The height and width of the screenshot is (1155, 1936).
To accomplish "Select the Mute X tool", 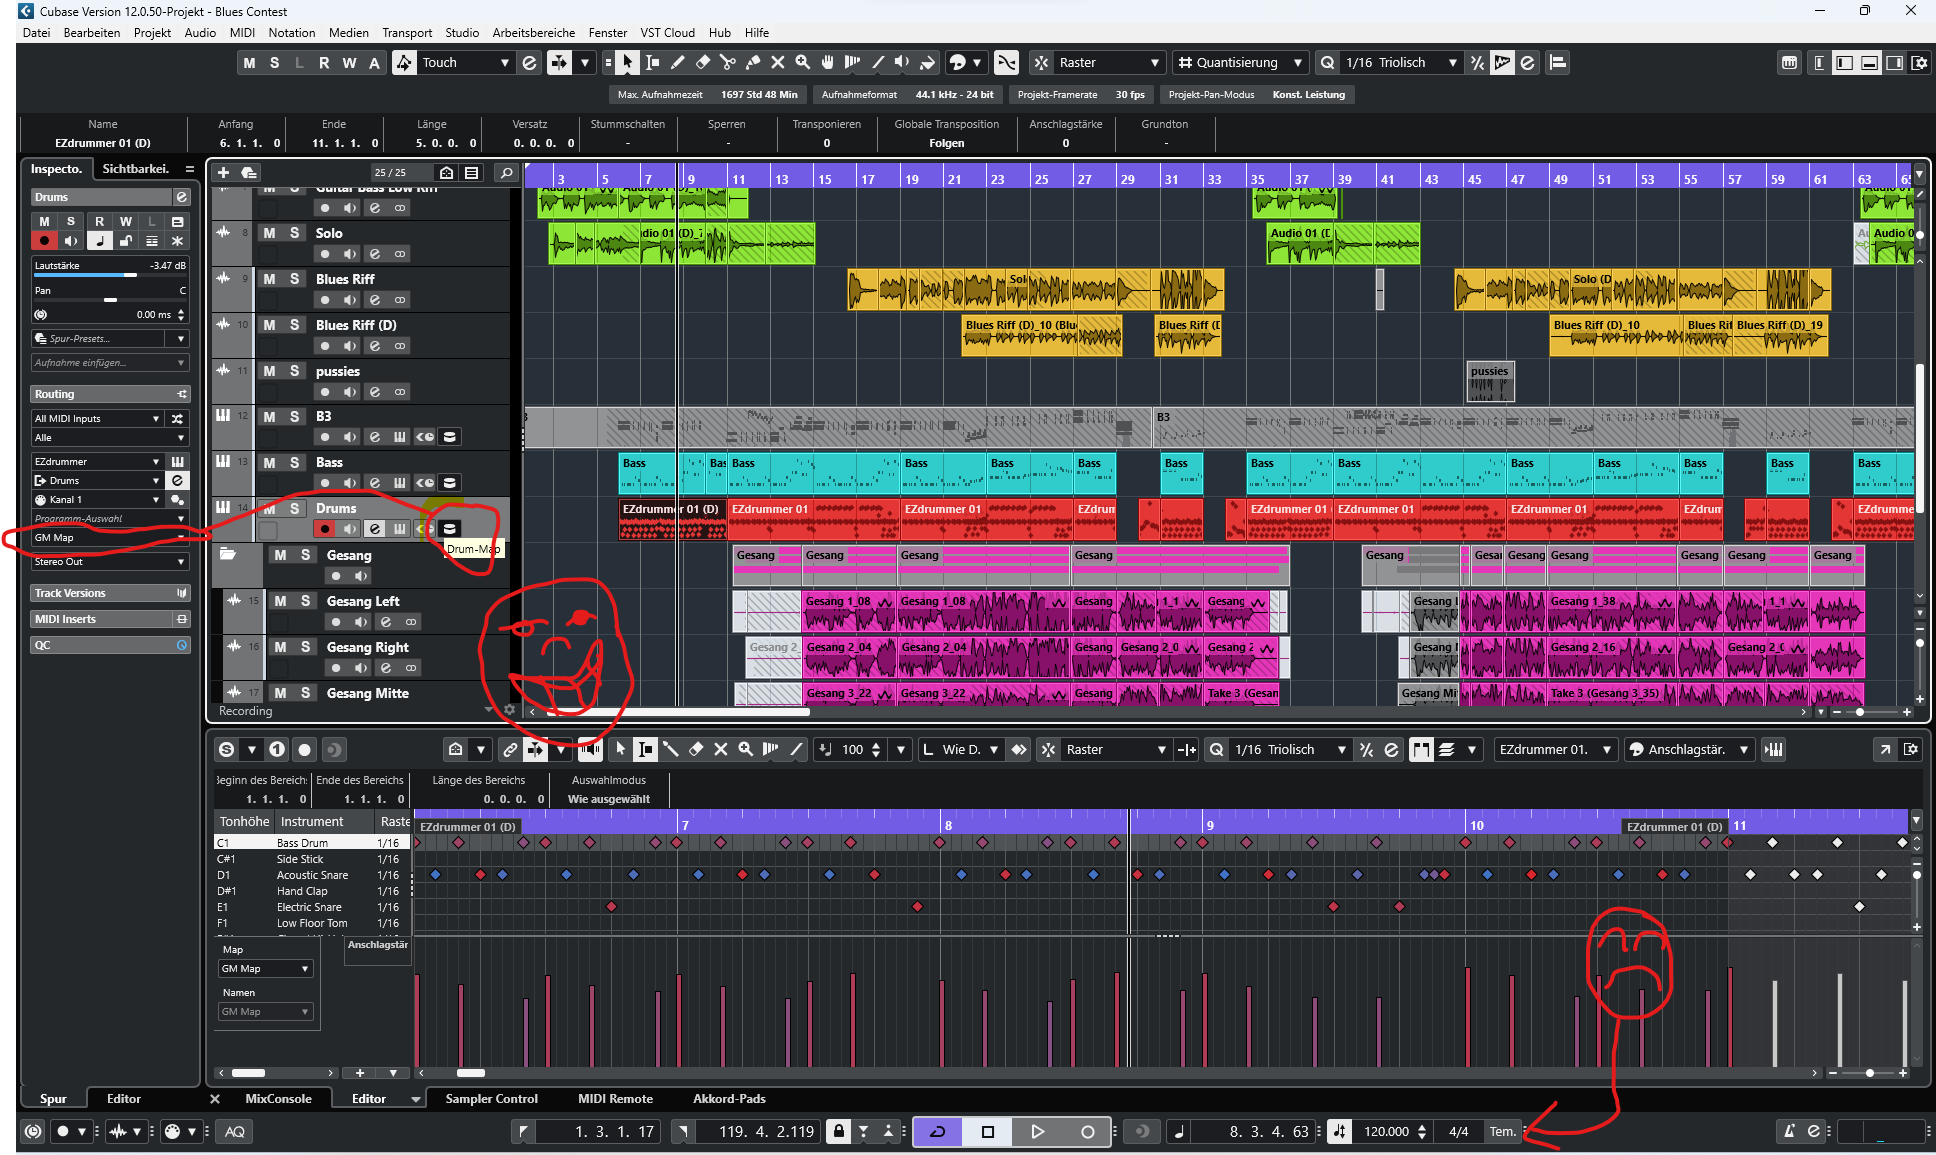I will pyautogui.click(x=778, y=62).
